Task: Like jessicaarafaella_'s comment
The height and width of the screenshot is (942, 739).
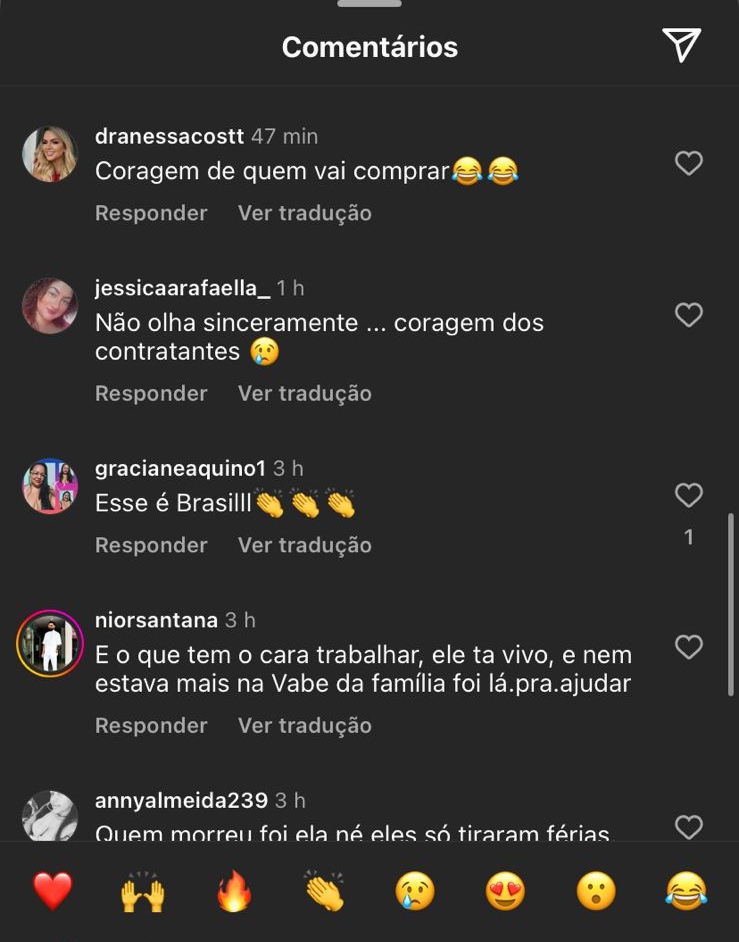Action: click(689, 315)
